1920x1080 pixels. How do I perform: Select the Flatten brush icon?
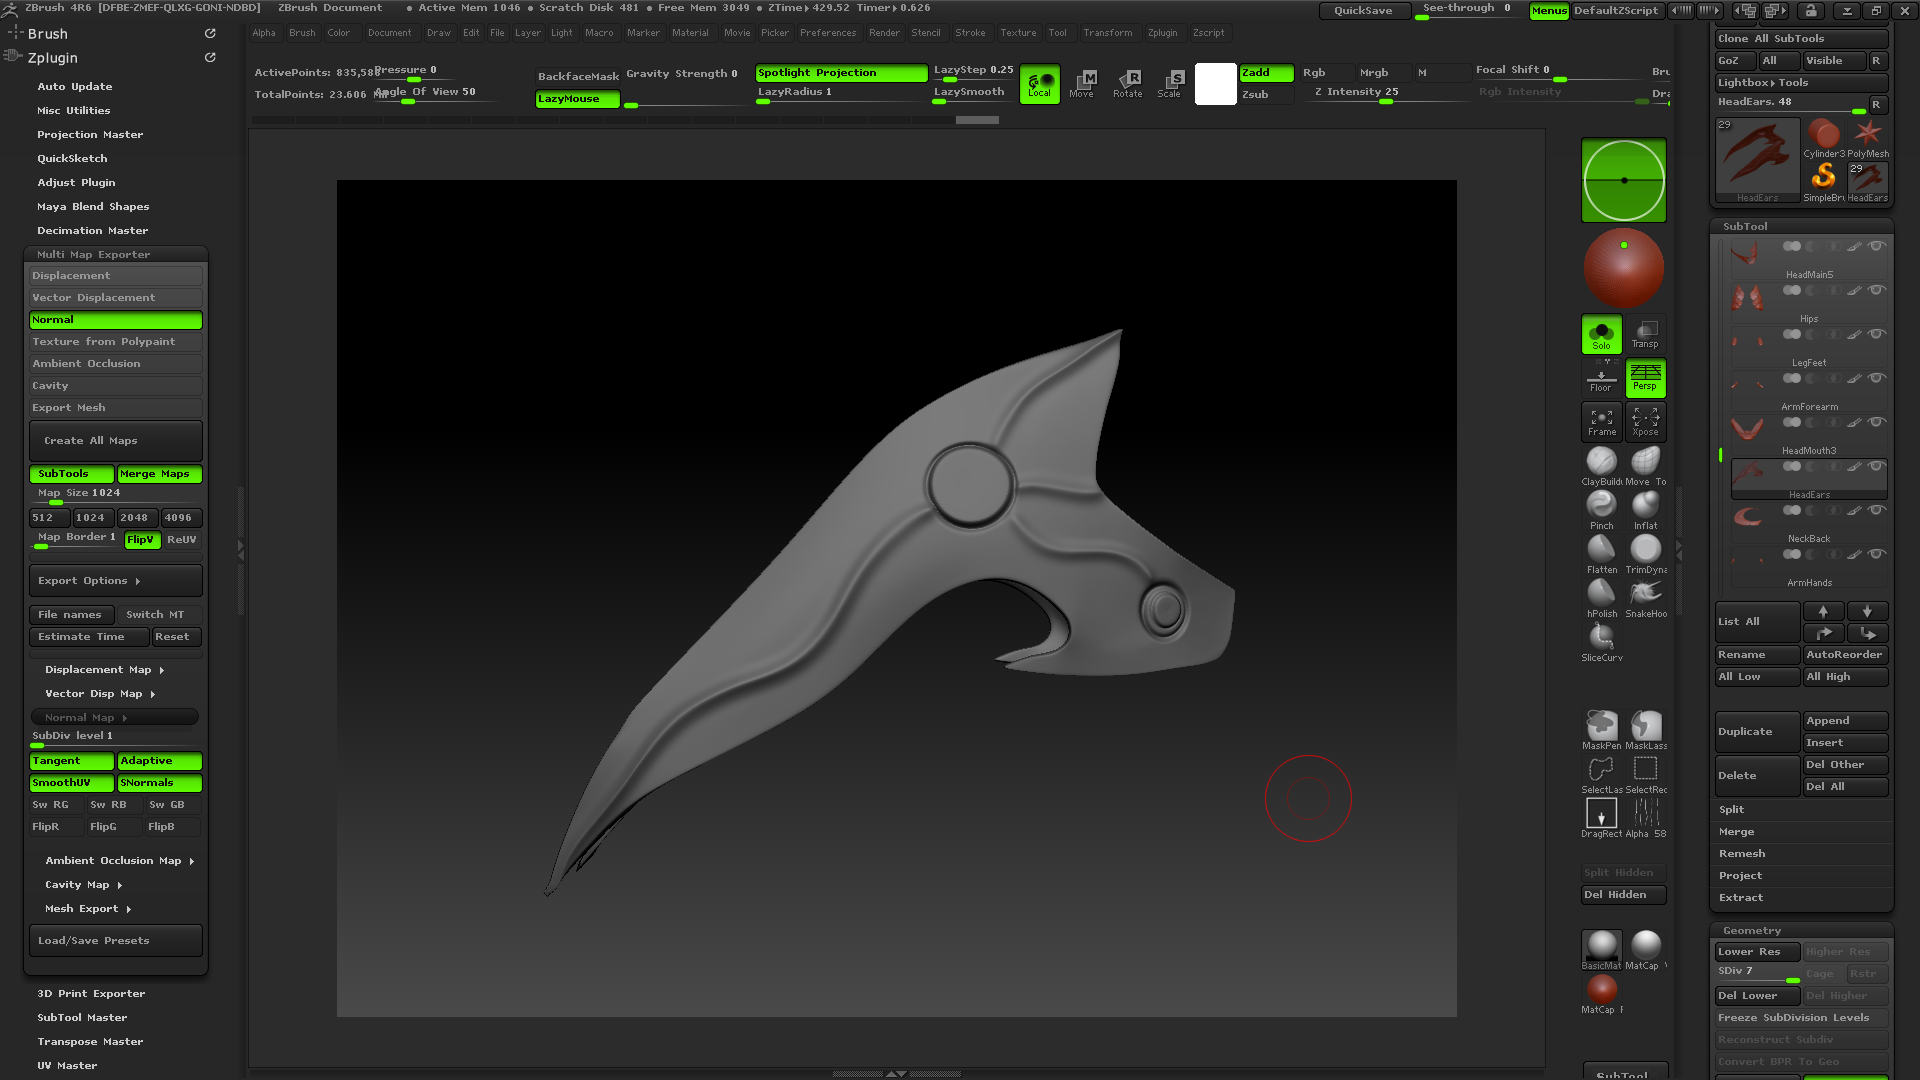(1601, 549)
